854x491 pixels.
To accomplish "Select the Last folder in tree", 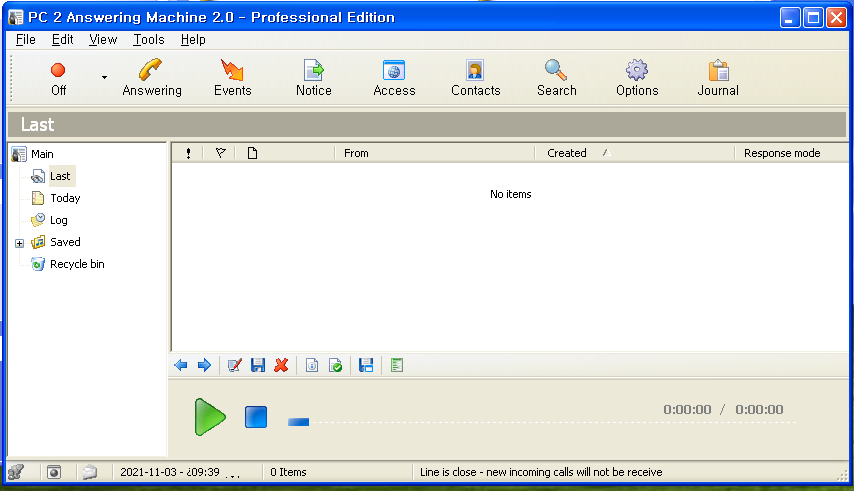I will [60, 176].
